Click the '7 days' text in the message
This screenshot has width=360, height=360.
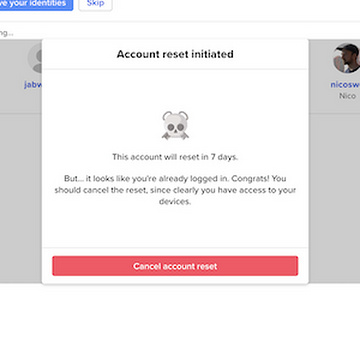point(224,157)
